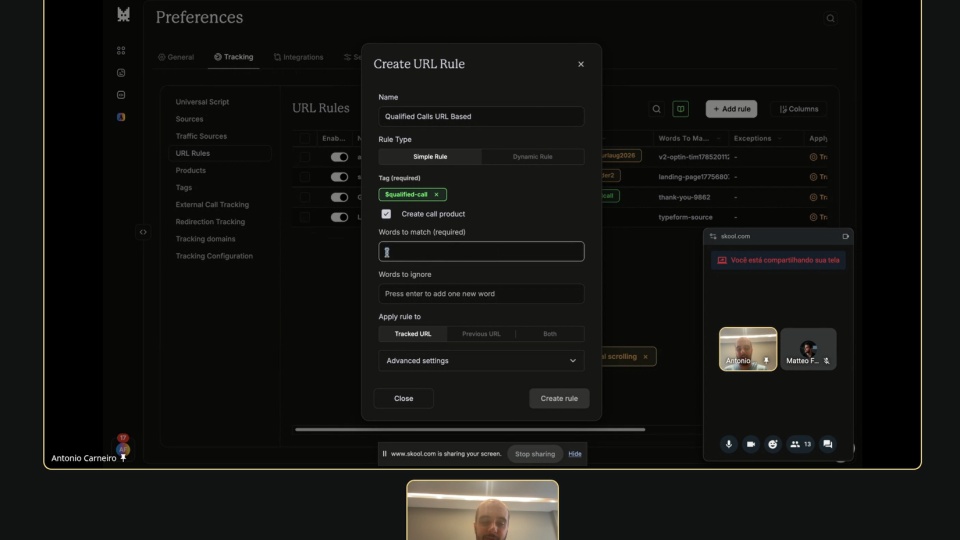Open the Exceptions column menu
The height and width of the screenshot is (540, 960).
pos(779,138)
